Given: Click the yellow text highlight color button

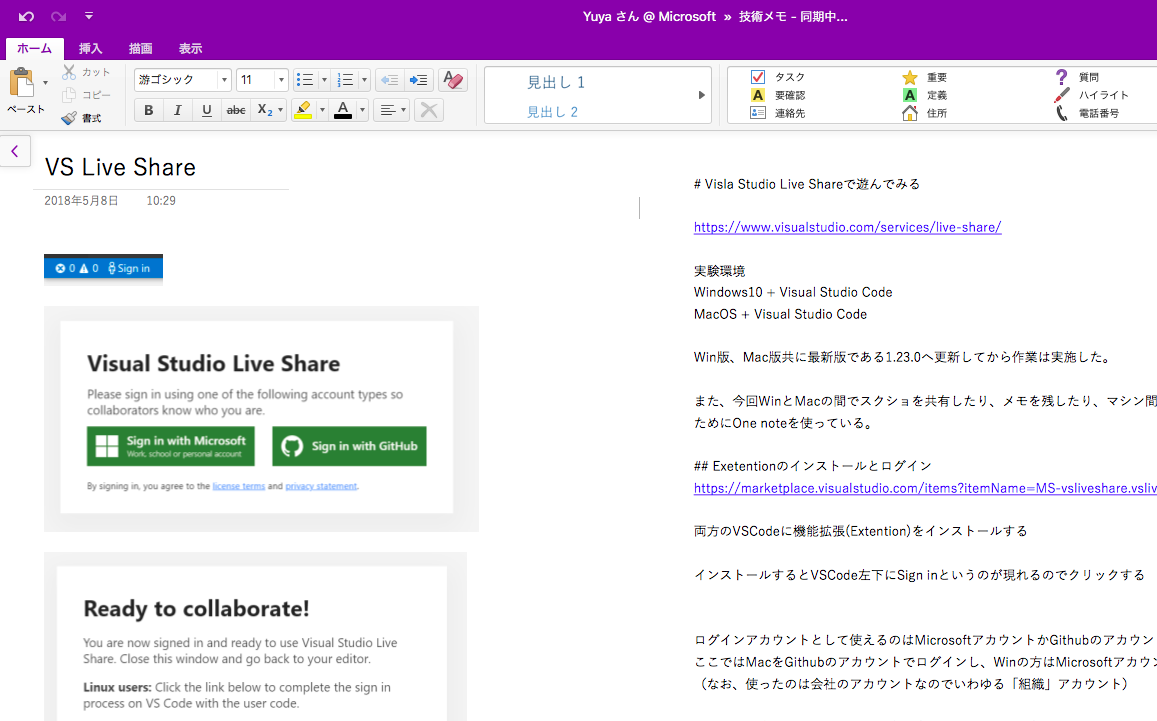Looking at the screenshot, I should click(302, 110).
